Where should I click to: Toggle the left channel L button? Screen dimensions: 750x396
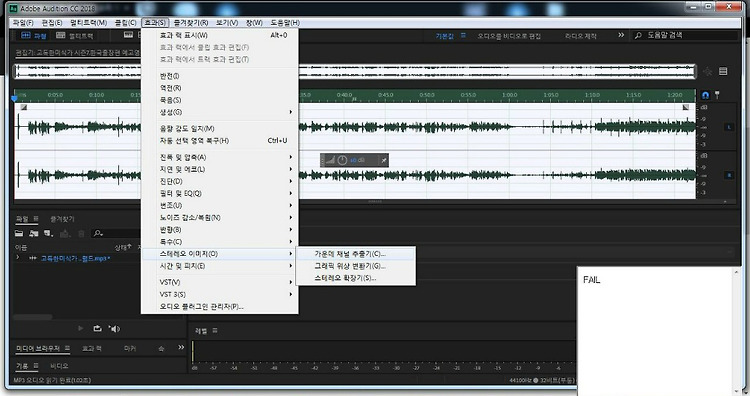[x=729, y=127]
